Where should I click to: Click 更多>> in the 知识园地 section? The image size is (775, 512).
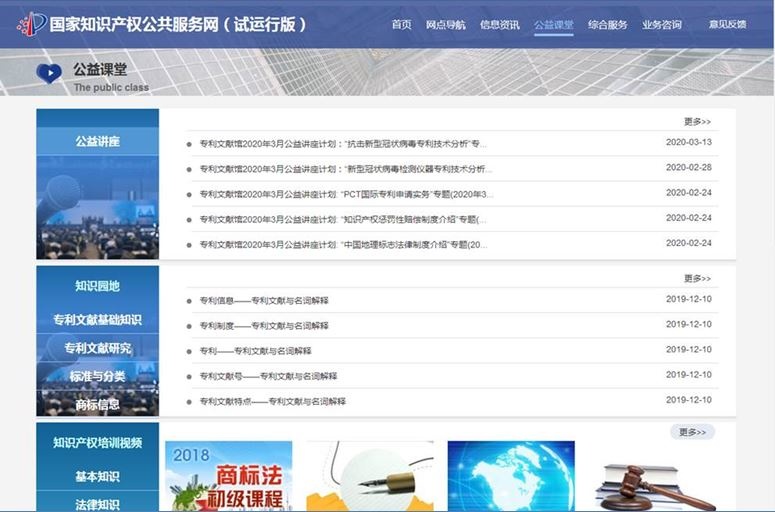click(x=697, y=278)
